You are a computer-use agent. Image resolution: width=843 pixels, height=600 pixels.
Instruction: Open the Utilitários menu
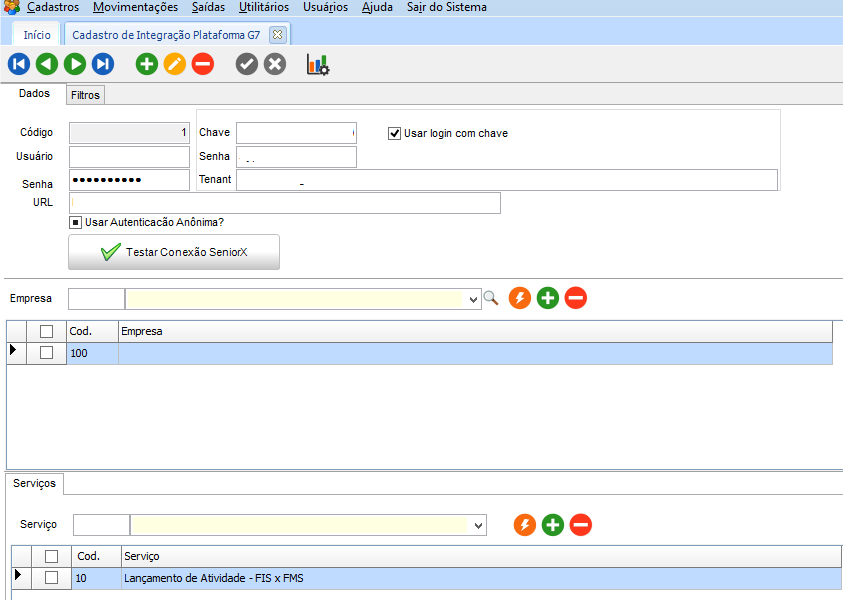(x=264, y=7)
